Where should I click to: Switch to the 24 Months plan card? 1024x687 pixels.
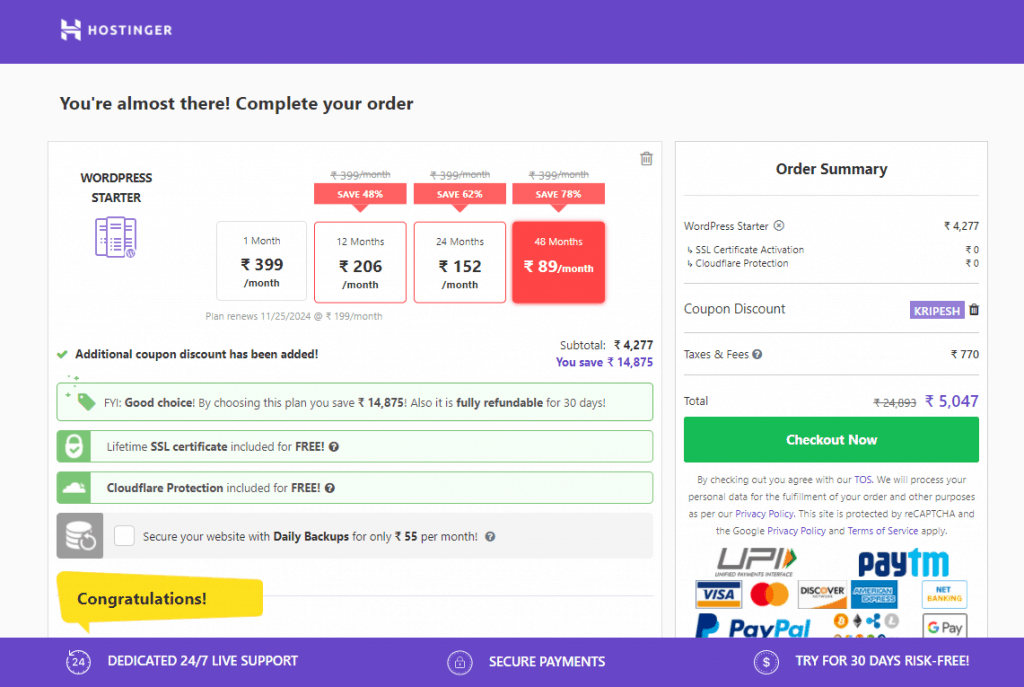(x=459, y=262)
